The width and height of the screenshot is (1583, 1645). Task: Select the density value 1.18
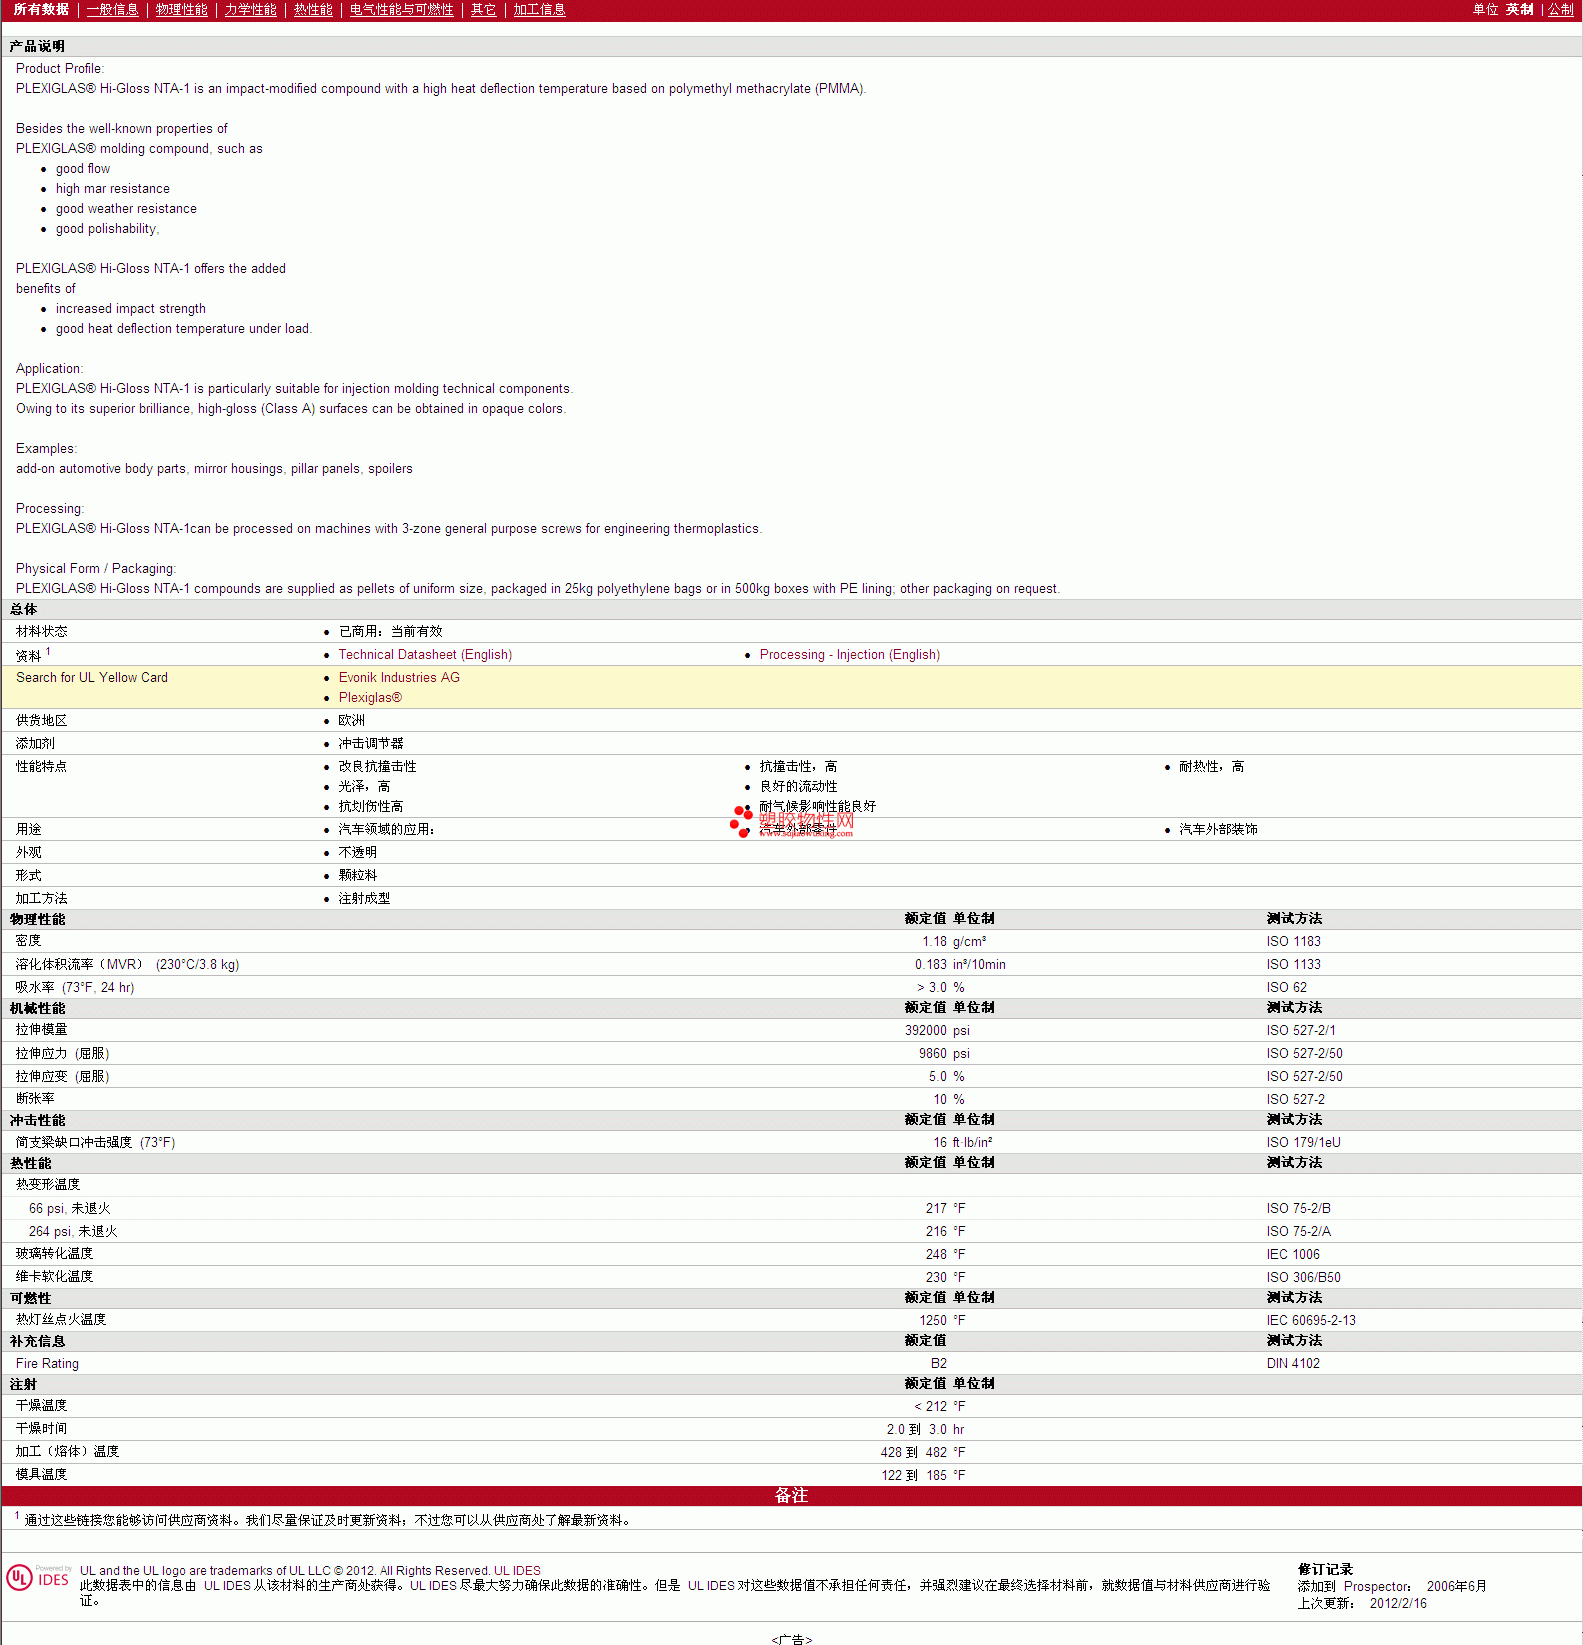click(934, 942)
